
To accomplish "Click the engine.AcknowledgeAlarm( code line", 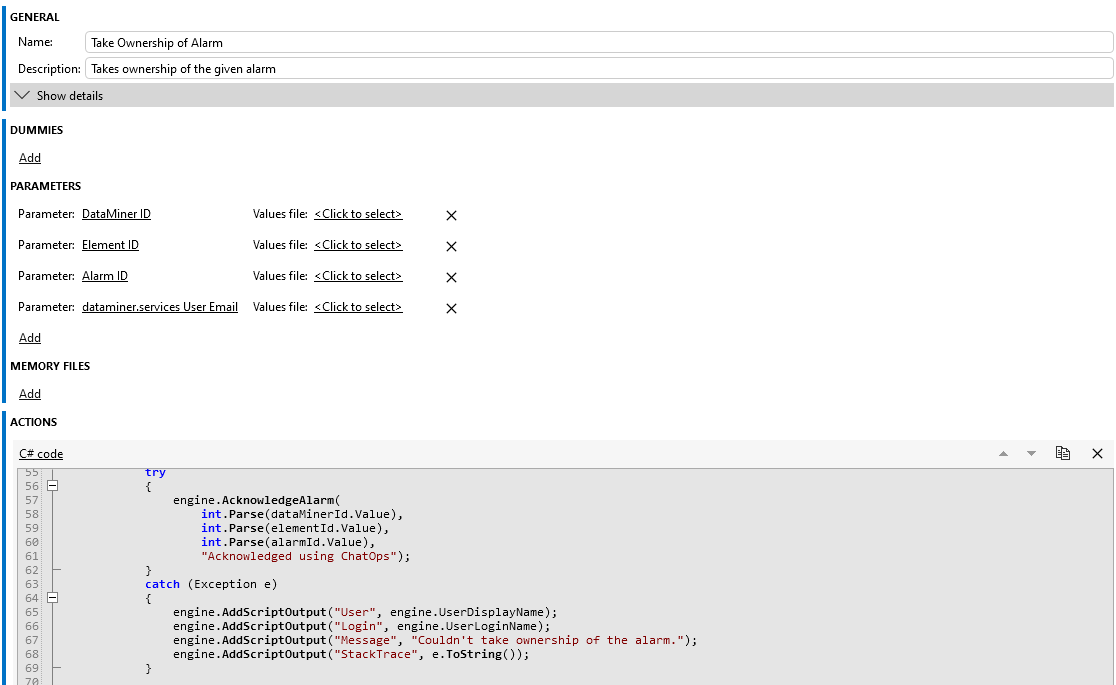I will coord(257,500).
